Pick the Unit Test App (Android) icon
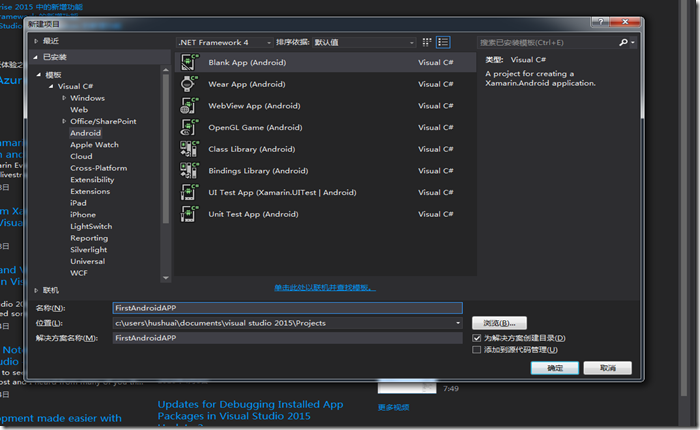The width and height of the screenshot is (700, 430). pos(189,214)
